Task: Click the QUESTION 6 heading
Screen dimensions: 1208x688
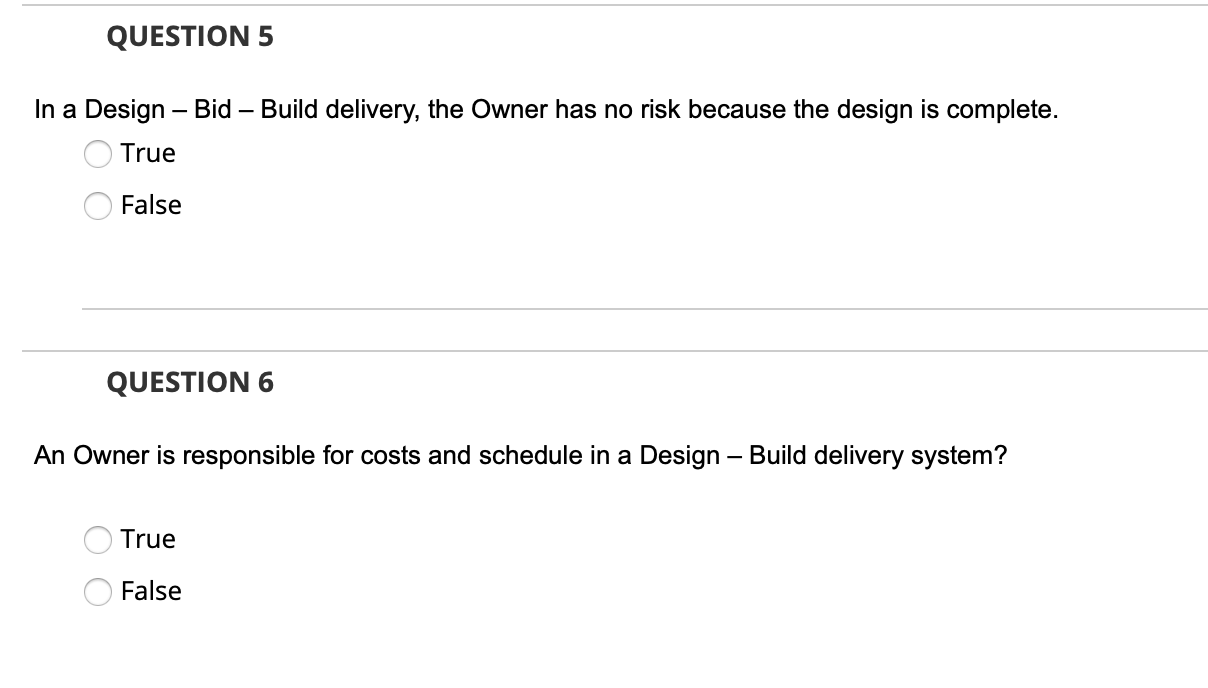Action: (190, 381)
